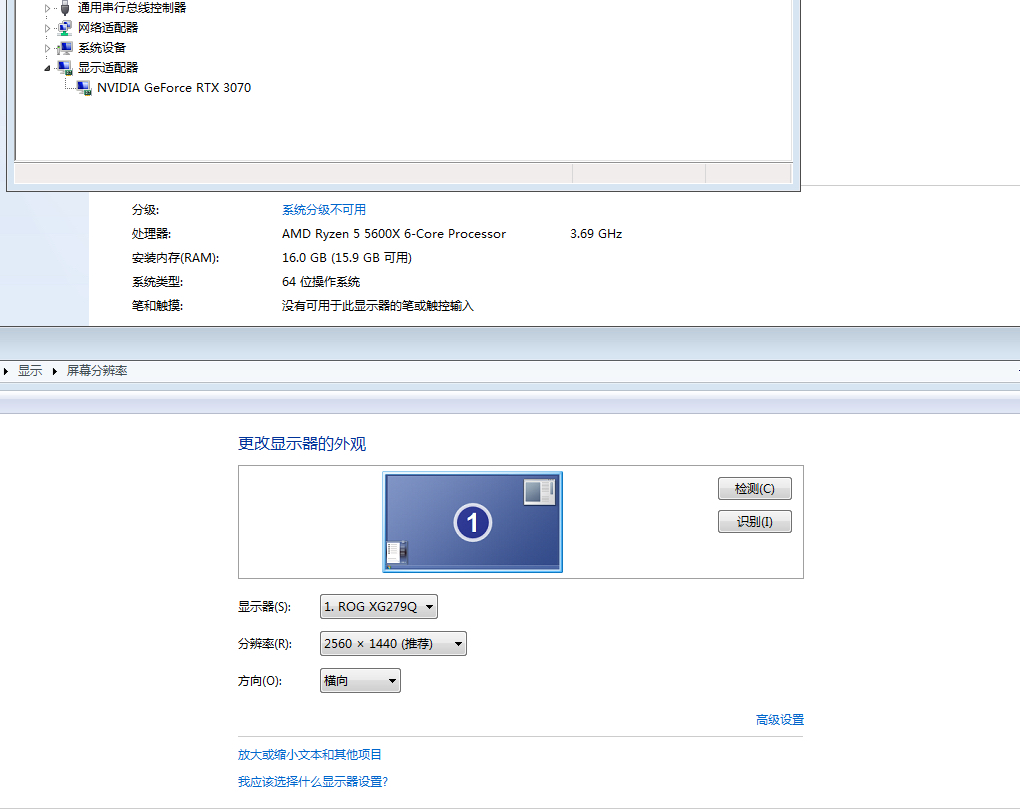Expand the 网络适配器 tree branch
Image resolution: width=1020 pixels, height=811 pixels.
(x=48, y=27)
